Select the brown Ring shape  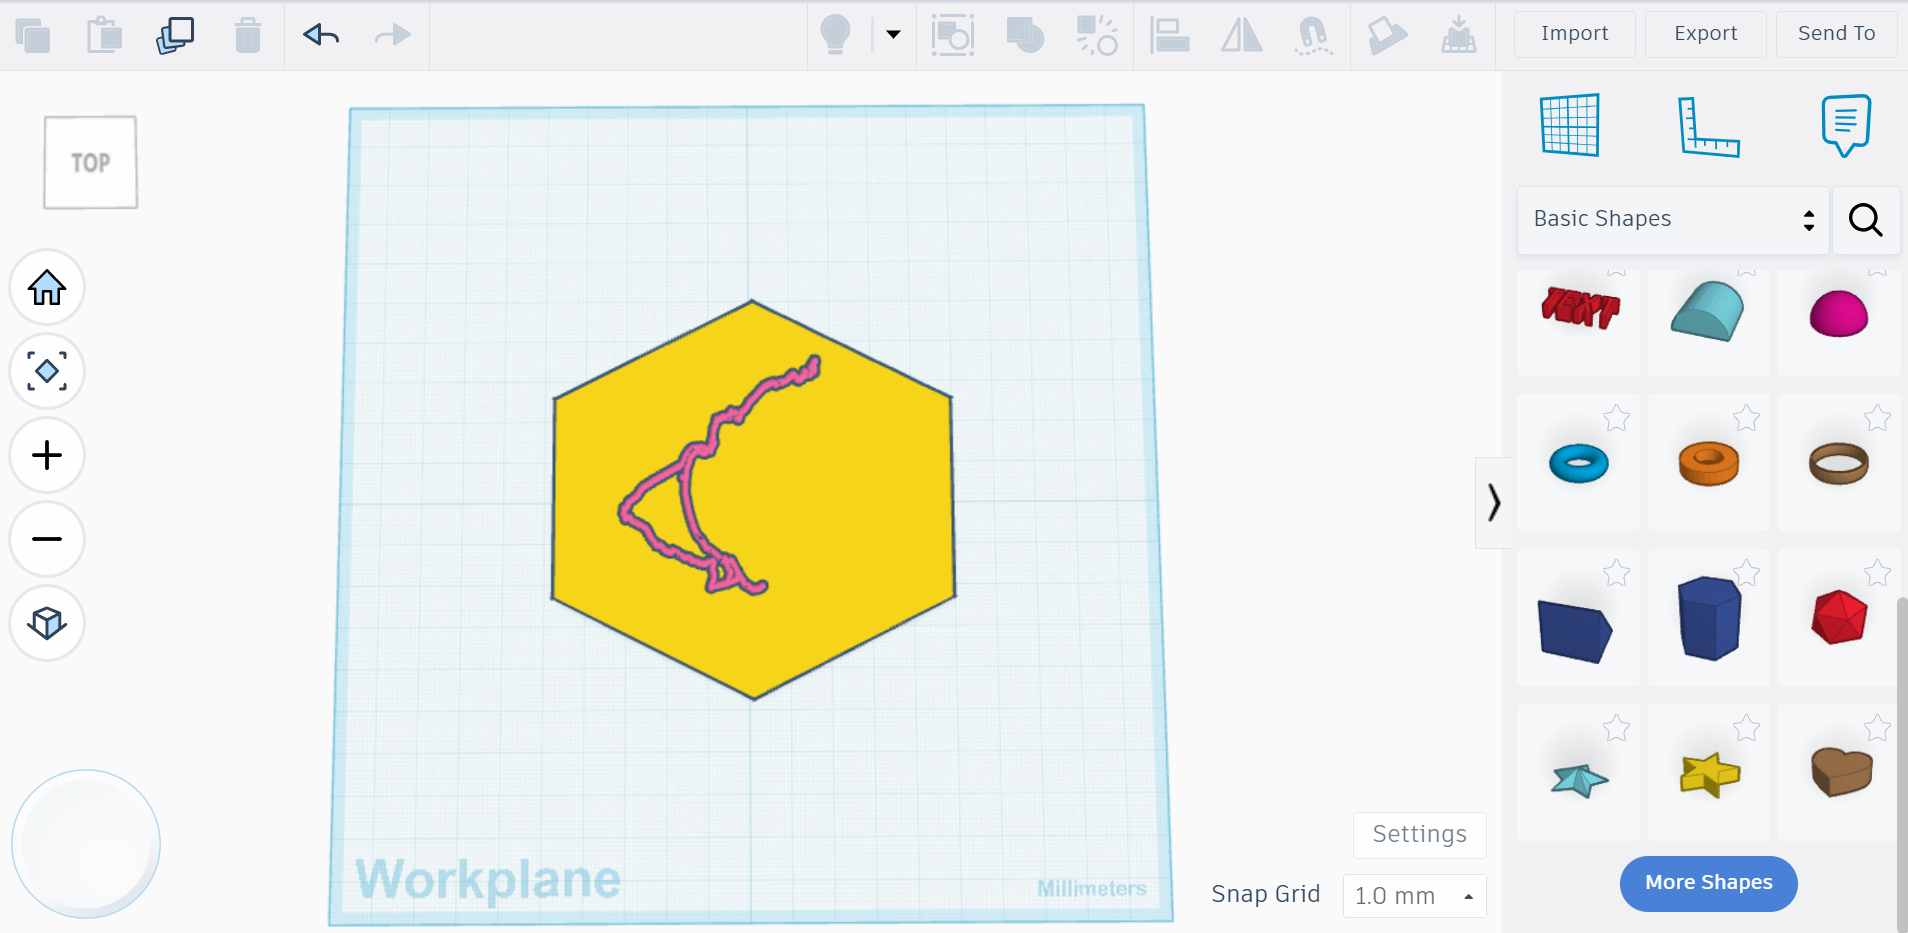tap(1839, 463)
